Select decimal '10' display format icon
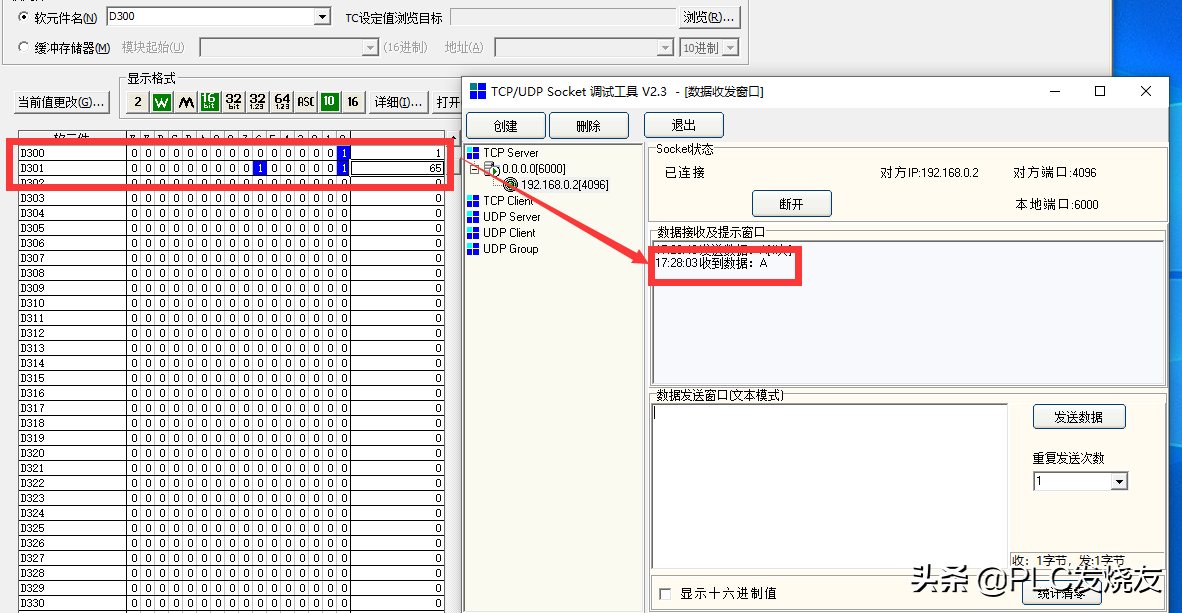Viewport: 1182px width, 613px height. coord(330,102)
